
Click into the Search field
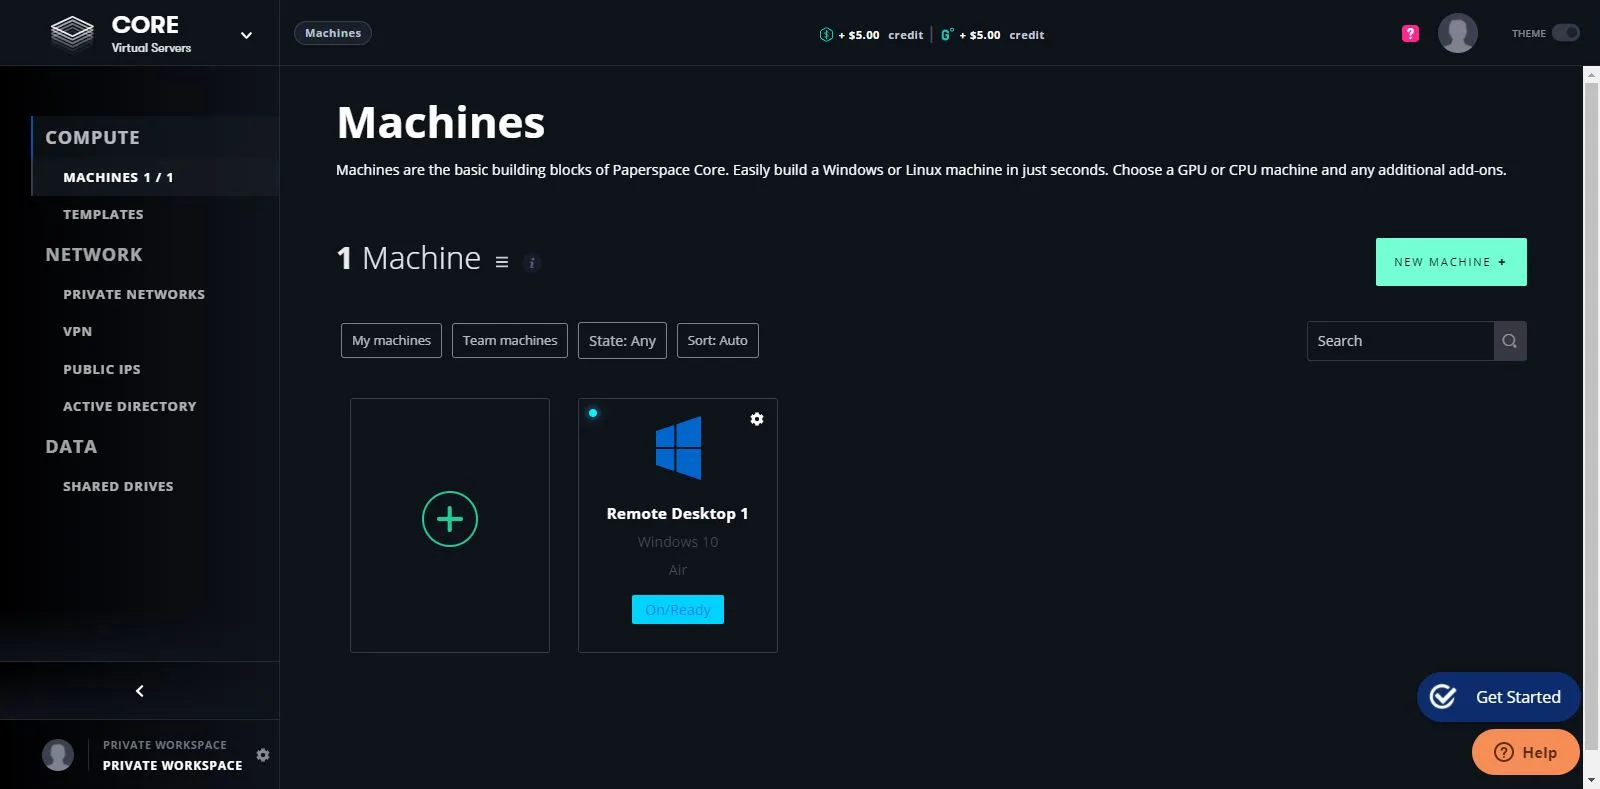pos(1400,341)
